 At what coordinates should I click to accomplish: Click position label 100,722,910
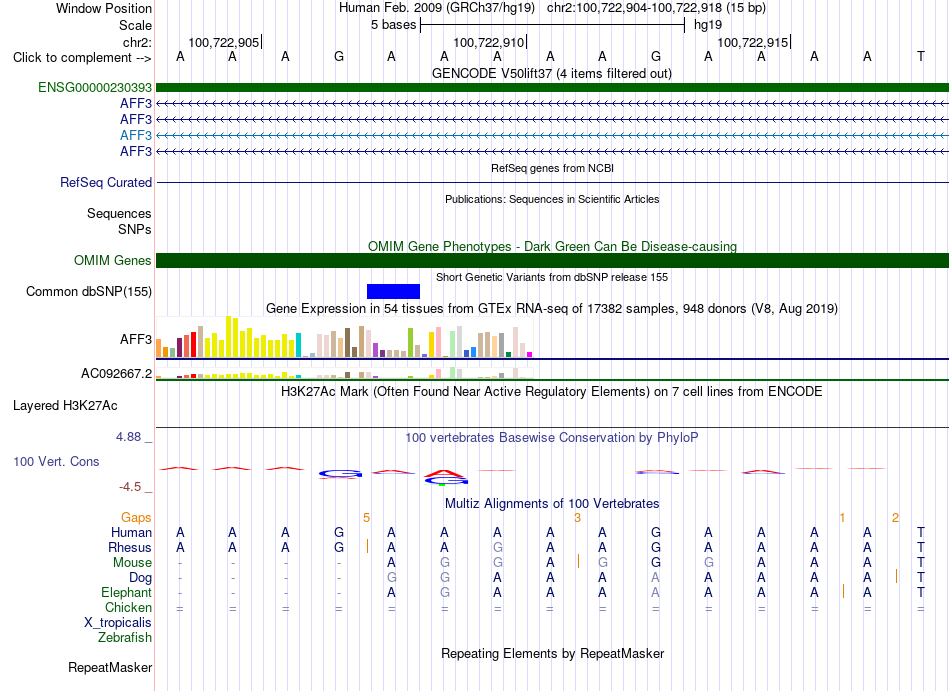pyautogui.click(x=488, y=42)
